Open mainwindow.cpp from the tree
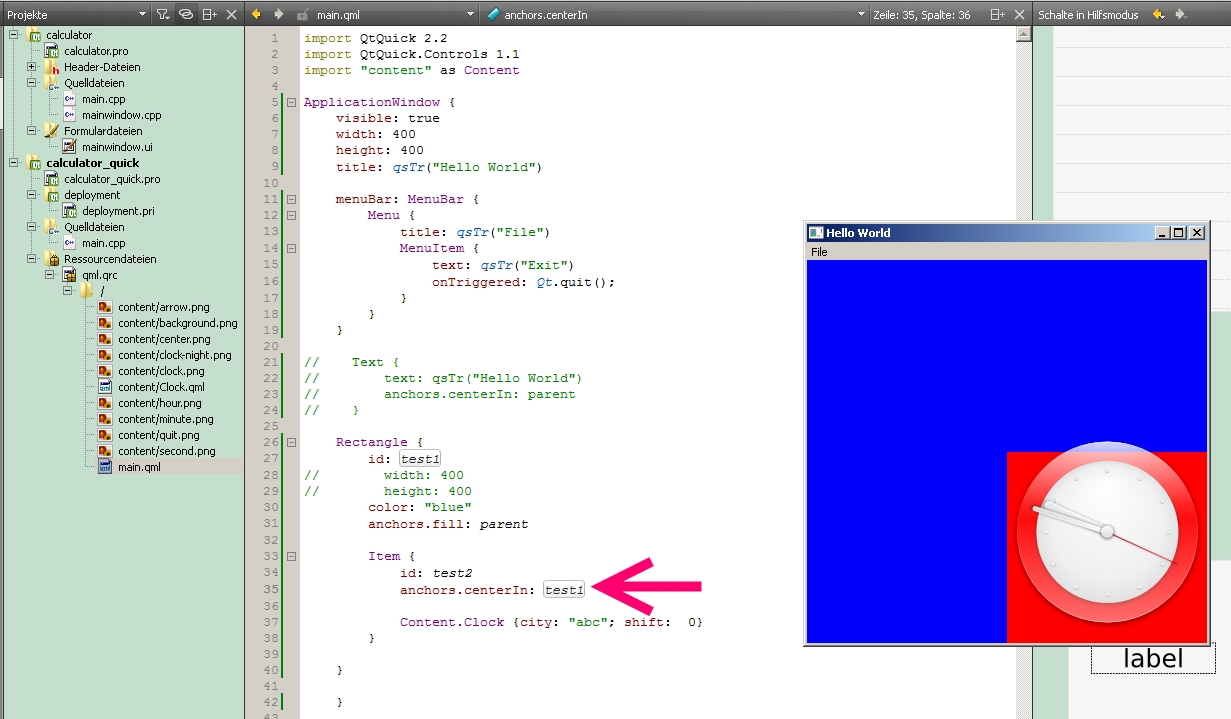1231x719 pixels. 121,115
